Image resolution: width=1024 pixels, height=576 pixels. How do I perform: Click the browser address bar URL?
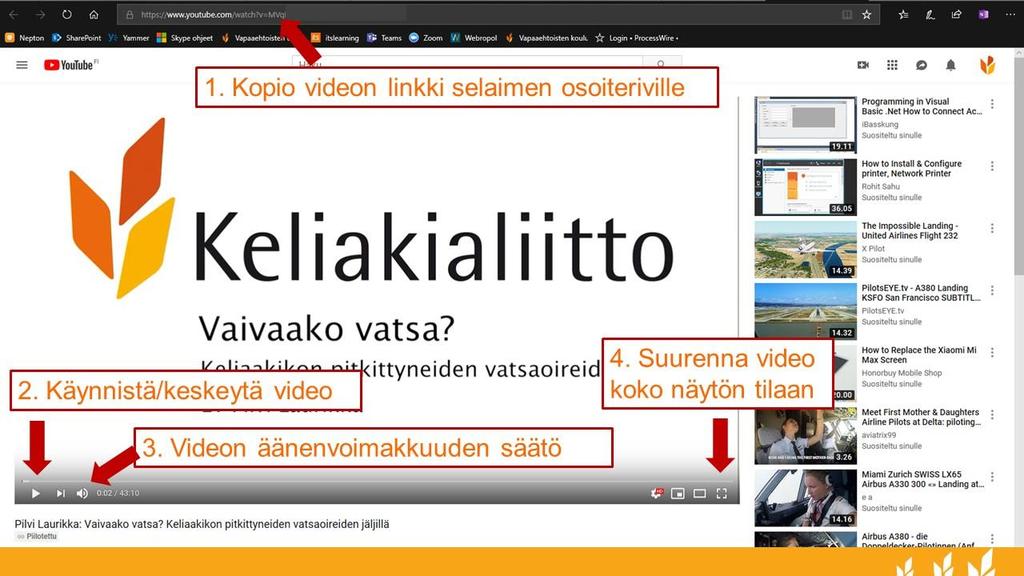214,14
